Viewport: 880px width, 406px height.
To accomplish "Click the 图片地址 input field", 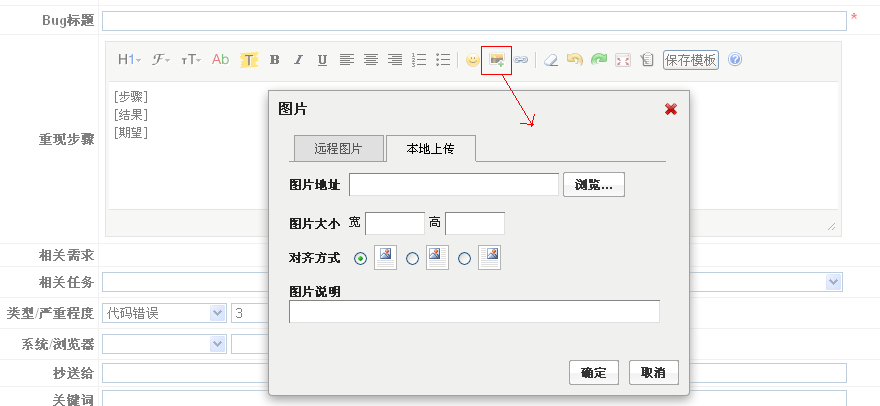I will [x=454, y=185].
